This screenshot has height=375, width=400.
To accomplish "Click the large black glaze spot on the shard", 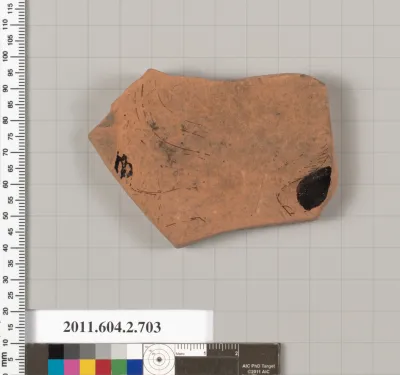I will pyautogui.click(x=314, y=188).
